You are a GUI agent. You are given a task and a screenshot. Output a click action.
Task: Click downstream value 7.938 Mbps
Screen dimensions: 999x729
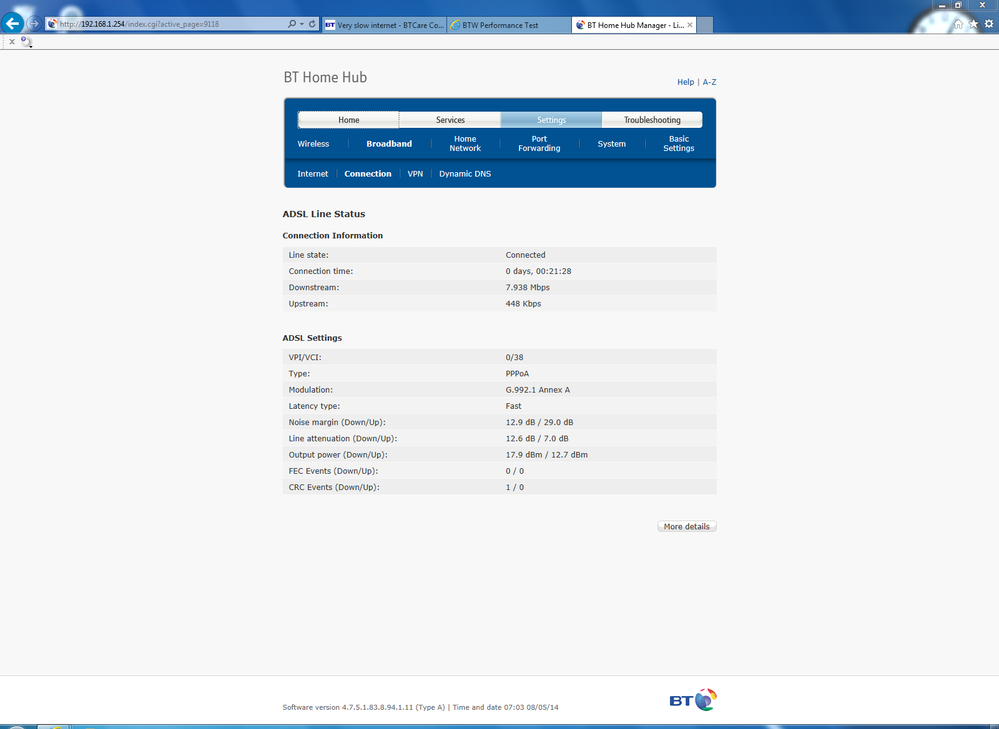click(x=528, y=287)
